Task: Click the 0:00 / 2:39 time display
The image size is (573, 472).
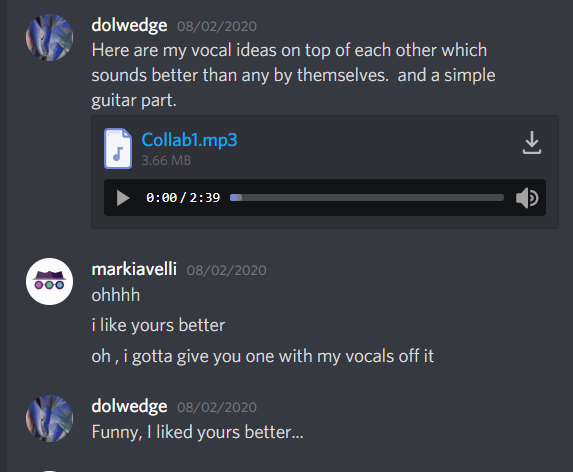Action: pyautogui.click(x=183, y=198)
